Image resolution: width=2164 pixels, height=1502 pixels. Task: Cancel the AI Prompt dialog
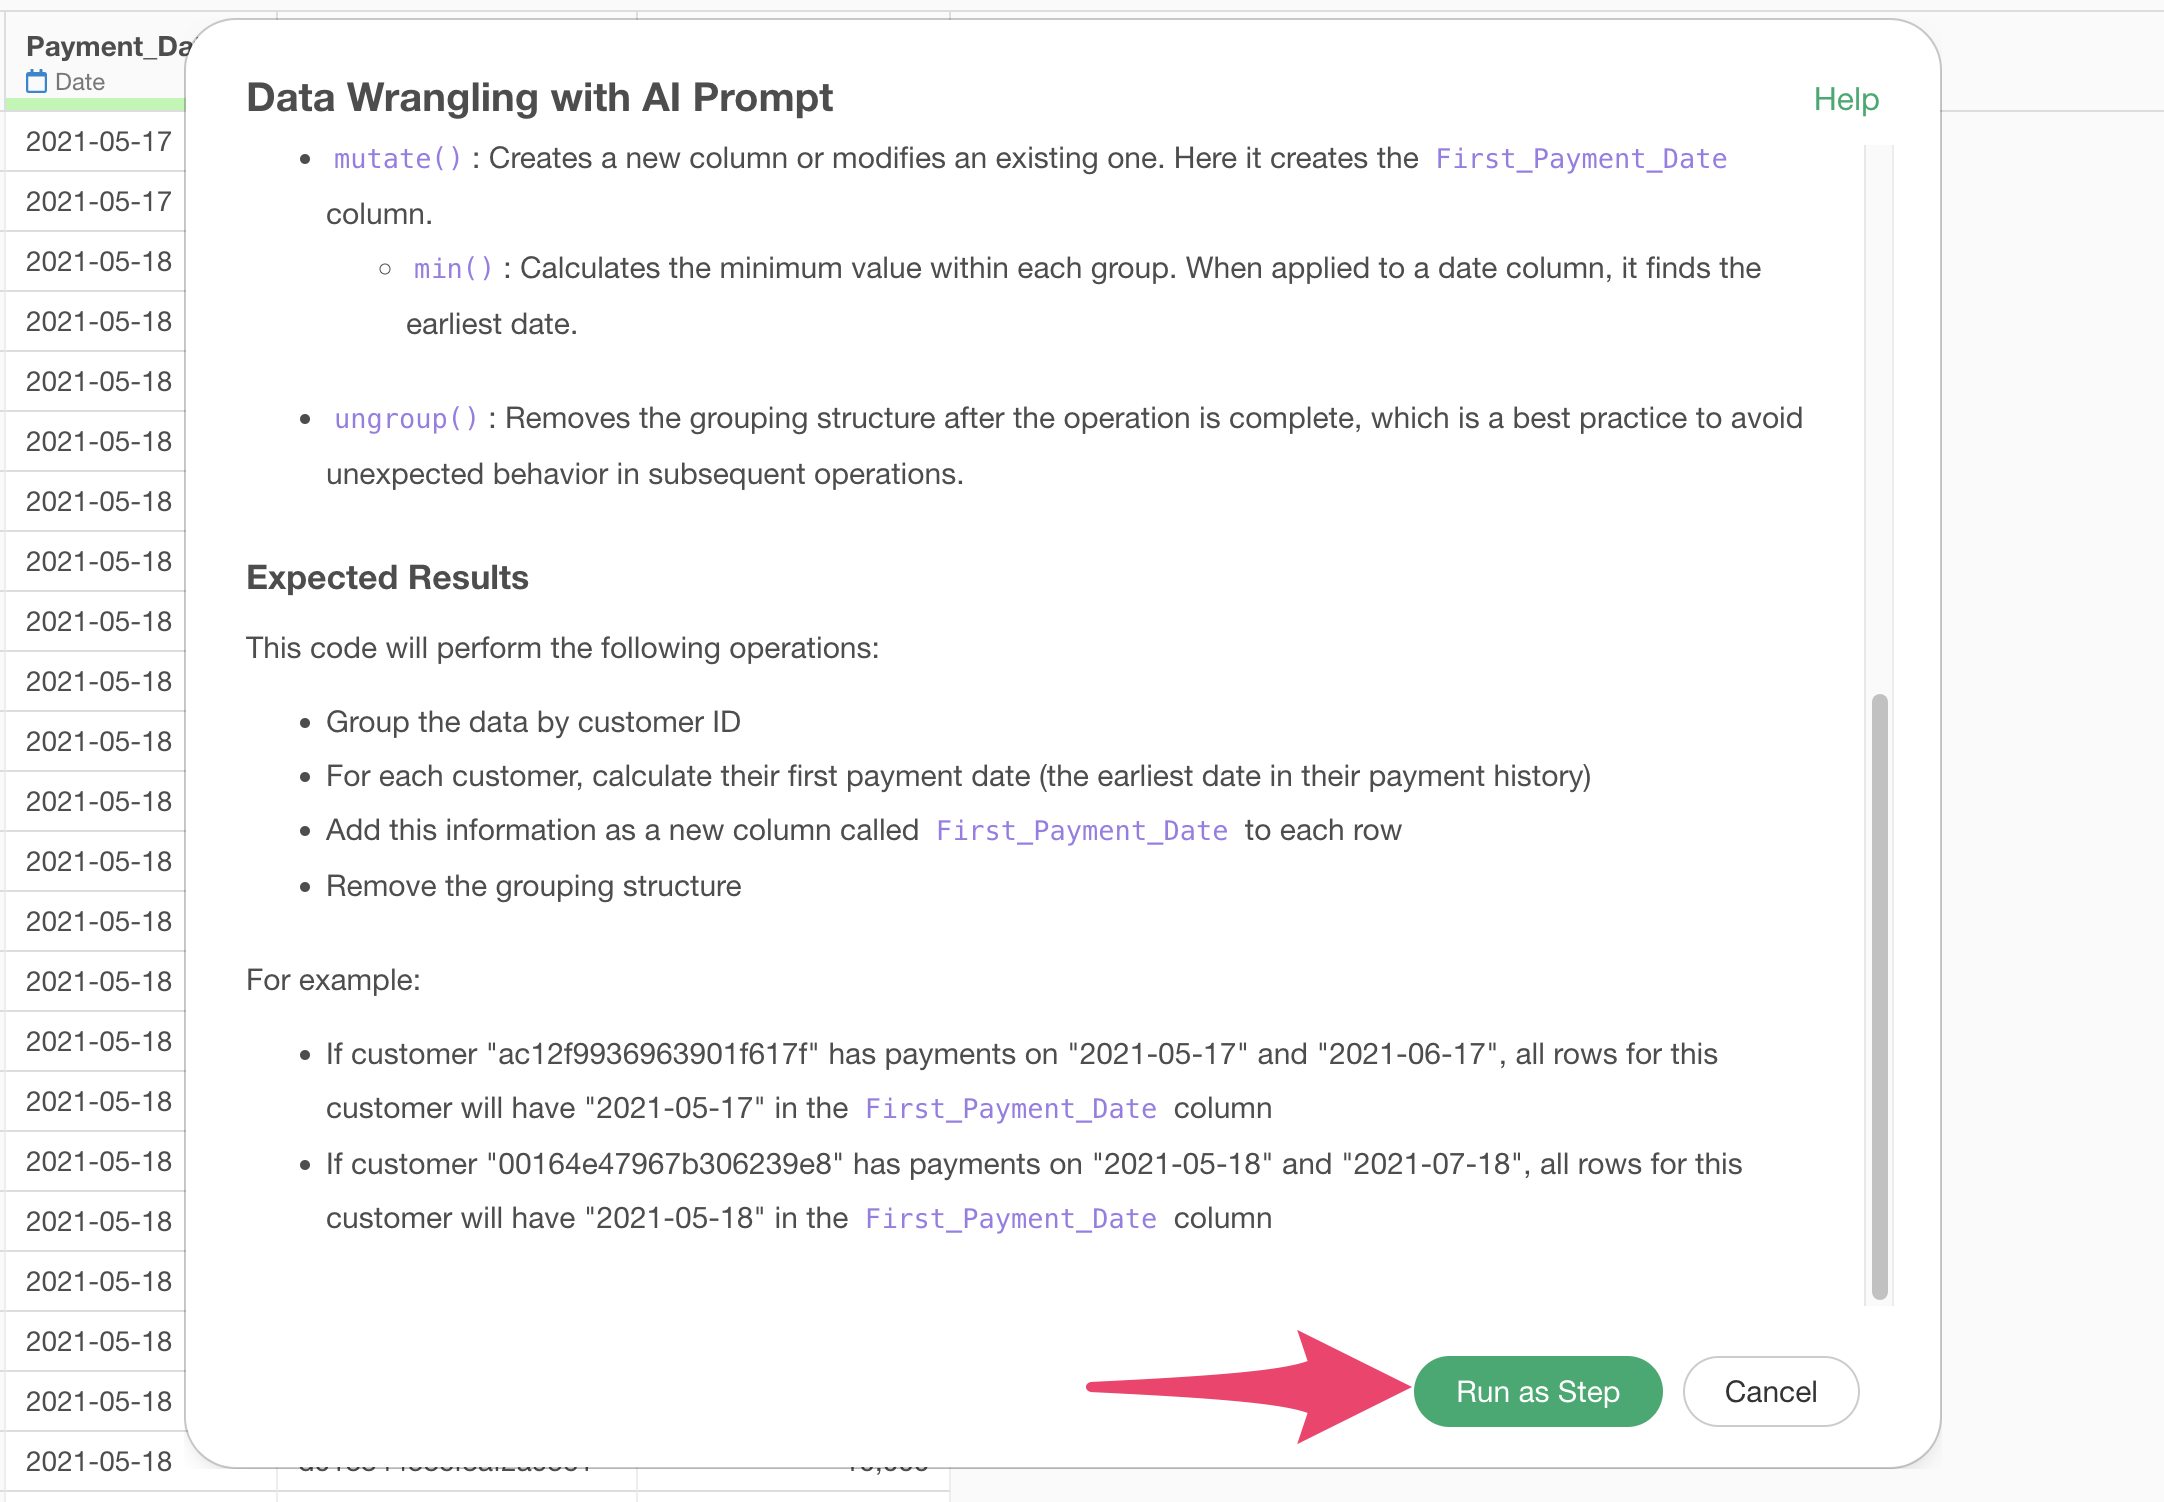click(1770, 1391)
